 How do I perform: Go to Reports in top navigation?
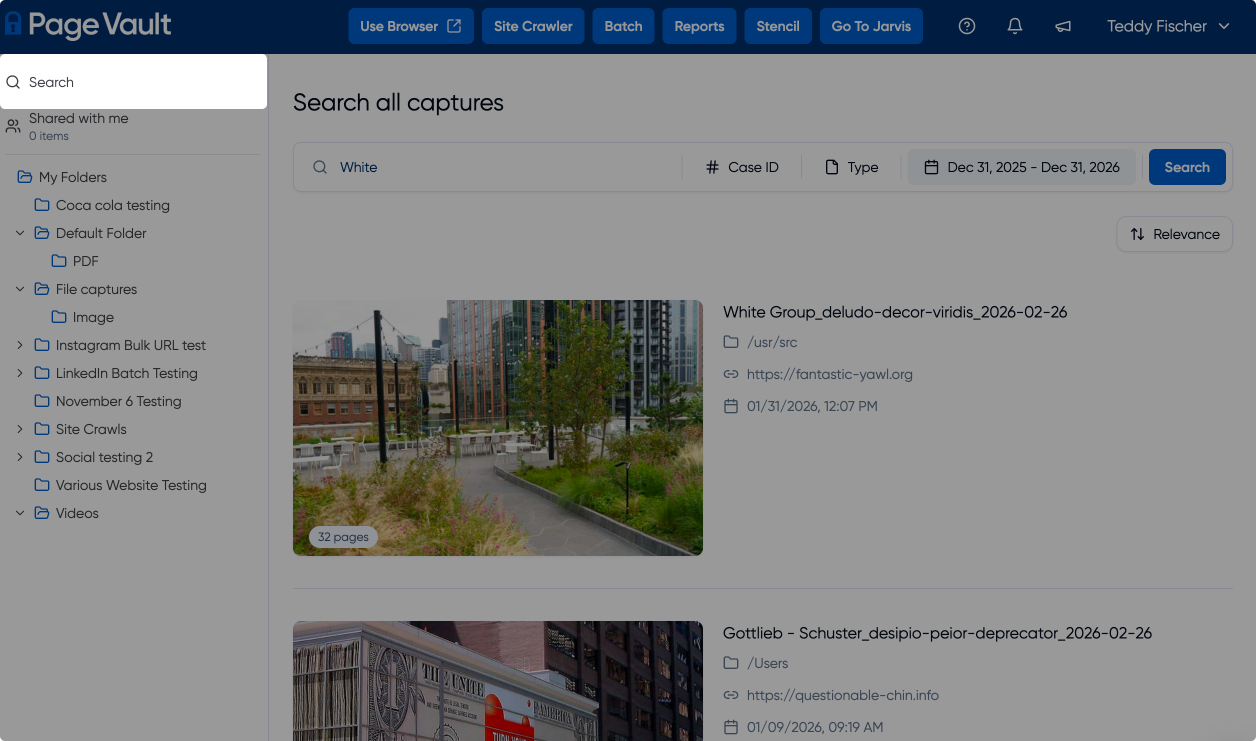click(699, 27)
